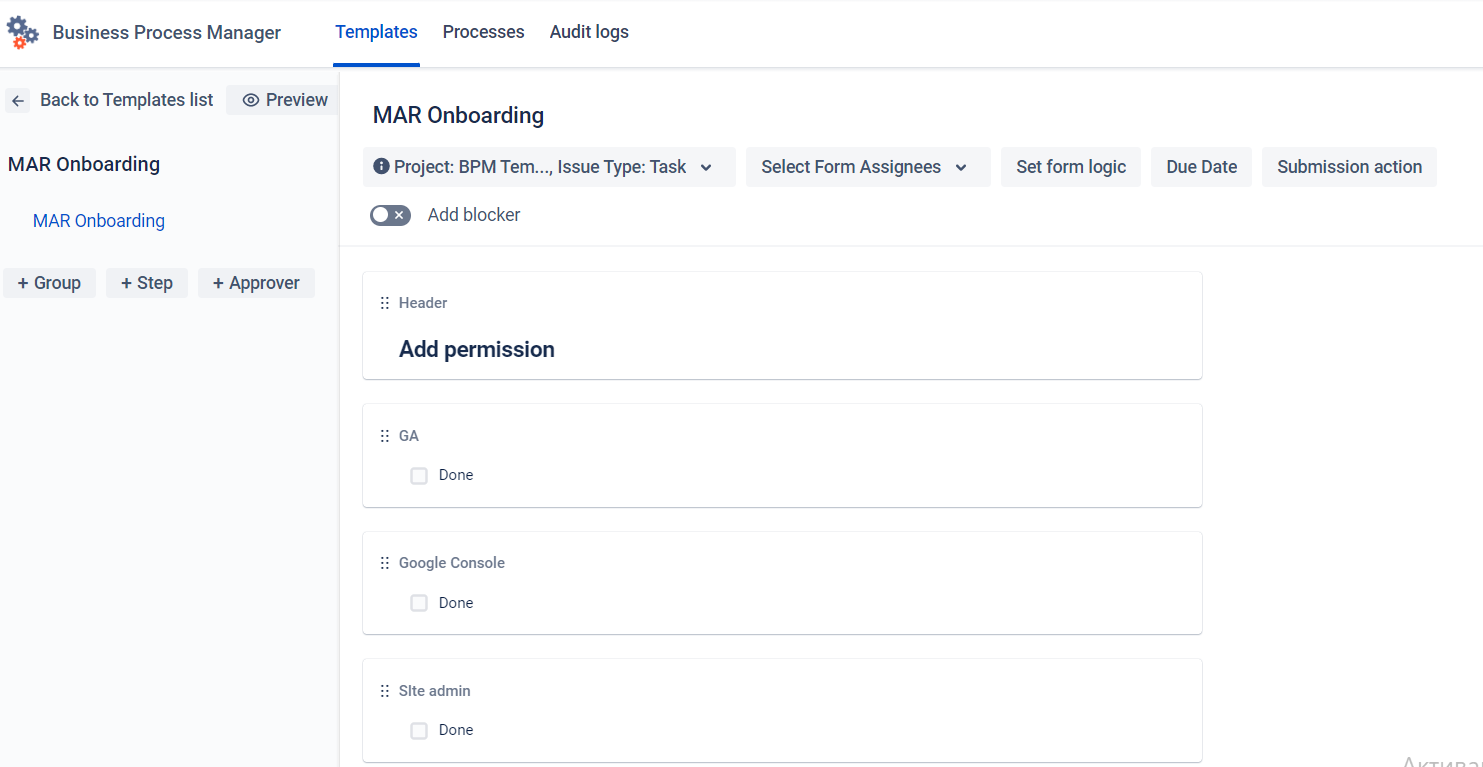The width and height of the screenshot is (1483, 767).
Task: Switch to the Processes tab
Action: pyautogui.click(x=483, y=32)
